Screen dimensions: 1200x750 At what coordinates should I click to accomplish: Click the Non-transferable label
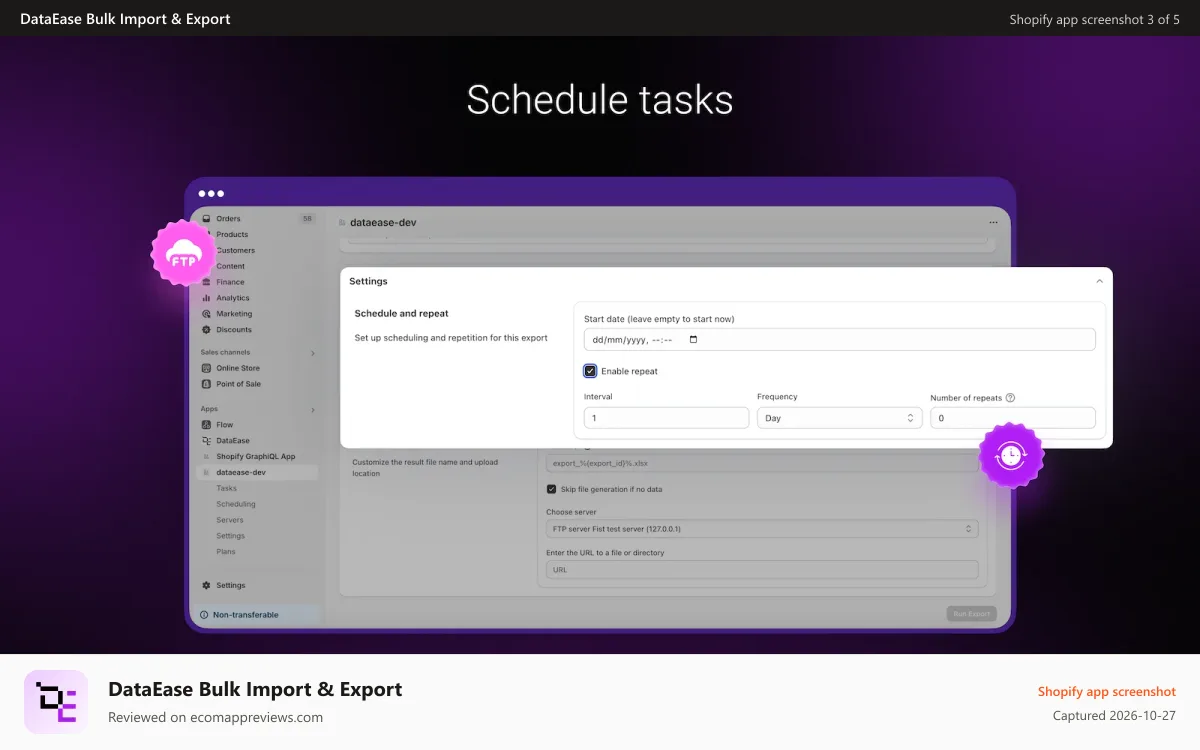(x=246, y=615)
